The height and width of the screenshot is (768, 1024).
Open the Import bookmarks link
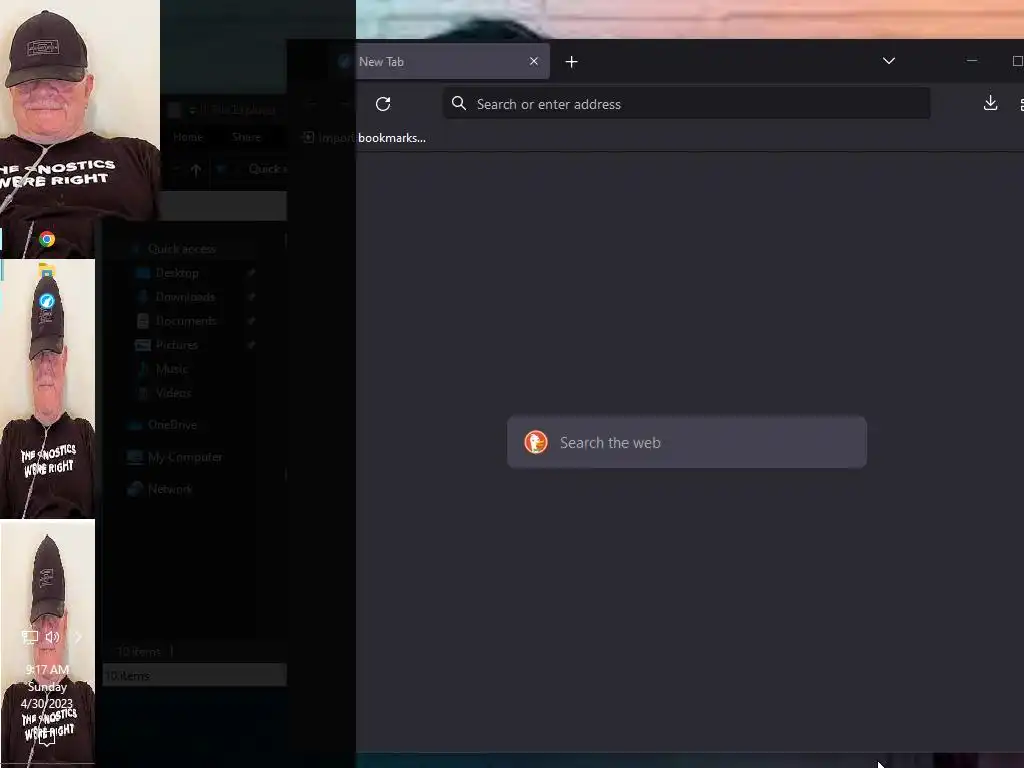click(364, 138)
